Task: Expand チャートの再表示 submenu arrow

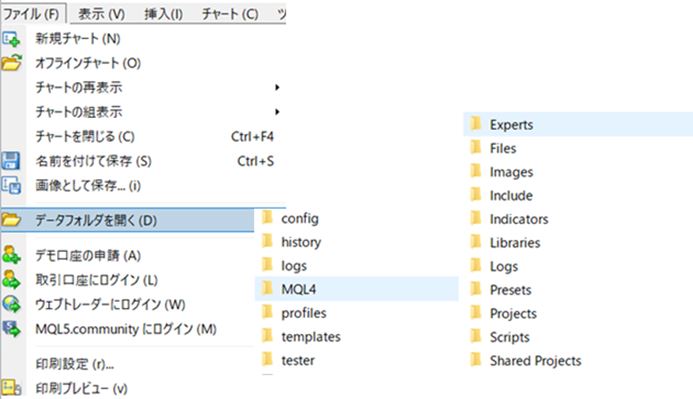Action: pyautogui.click(x=277, y=87)
